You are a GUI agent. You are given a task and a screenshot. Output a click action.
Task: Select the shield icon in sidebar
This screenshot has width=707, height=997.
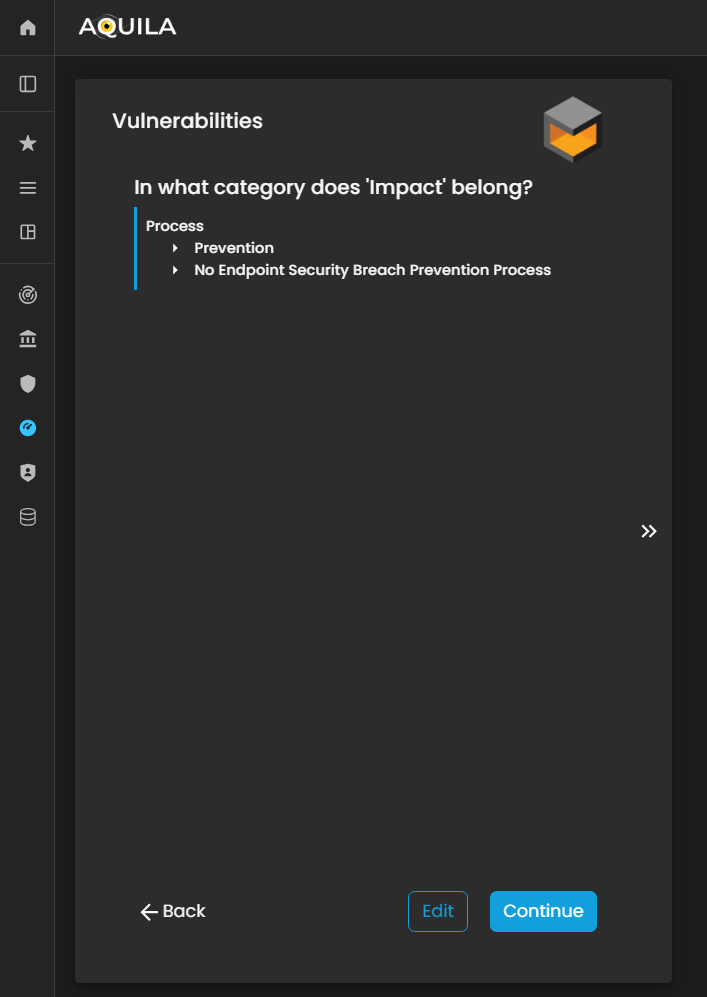coord(28,384)
